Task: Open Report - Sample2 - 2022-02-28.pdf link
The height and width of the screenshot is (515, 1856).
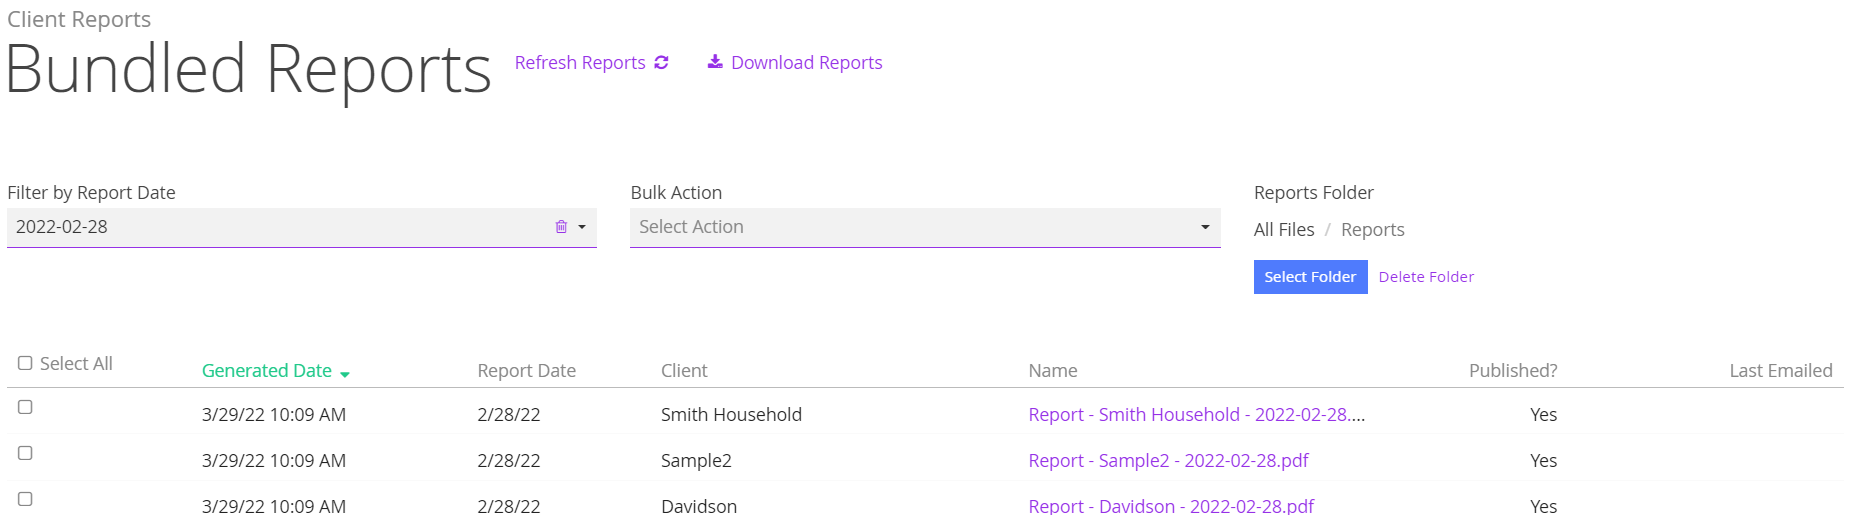Action: (1168, 460)
